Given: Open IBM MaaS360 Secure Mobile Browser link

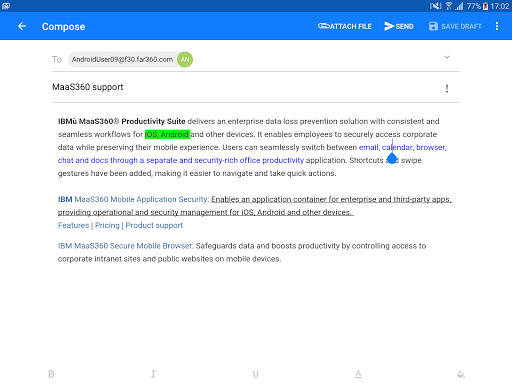Looking at the screenshot, I should coord(126,246).
